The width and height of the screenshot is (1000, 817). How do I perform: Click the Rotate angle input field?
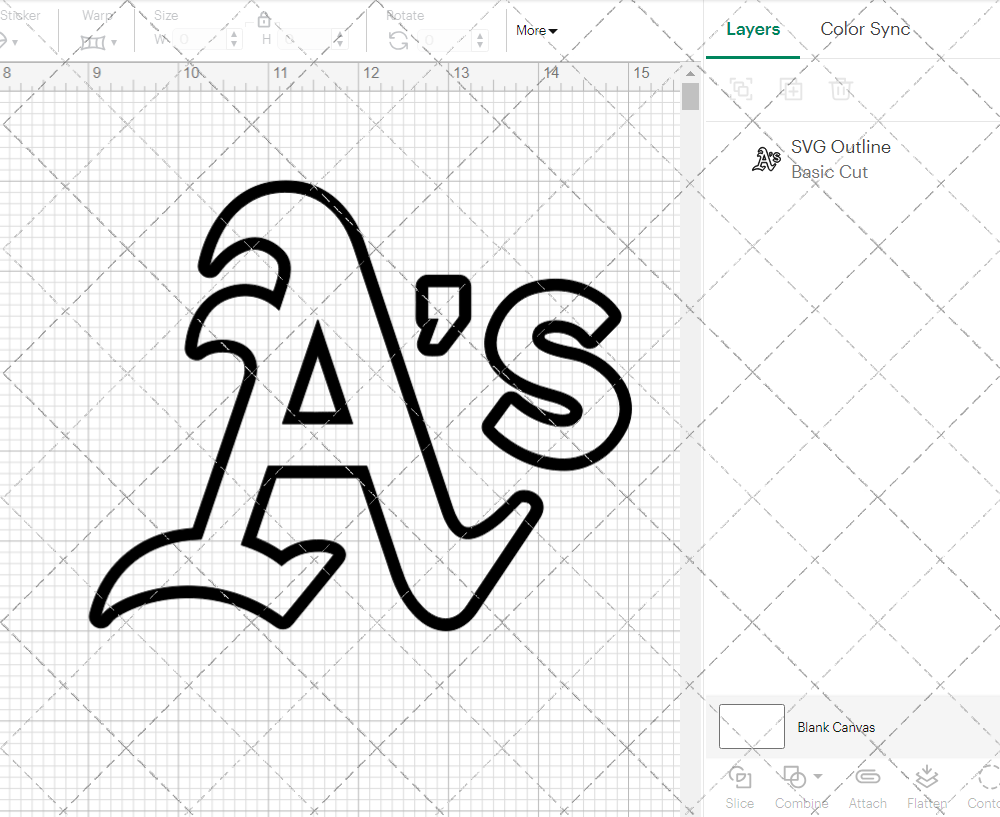[x=446, y=40]
